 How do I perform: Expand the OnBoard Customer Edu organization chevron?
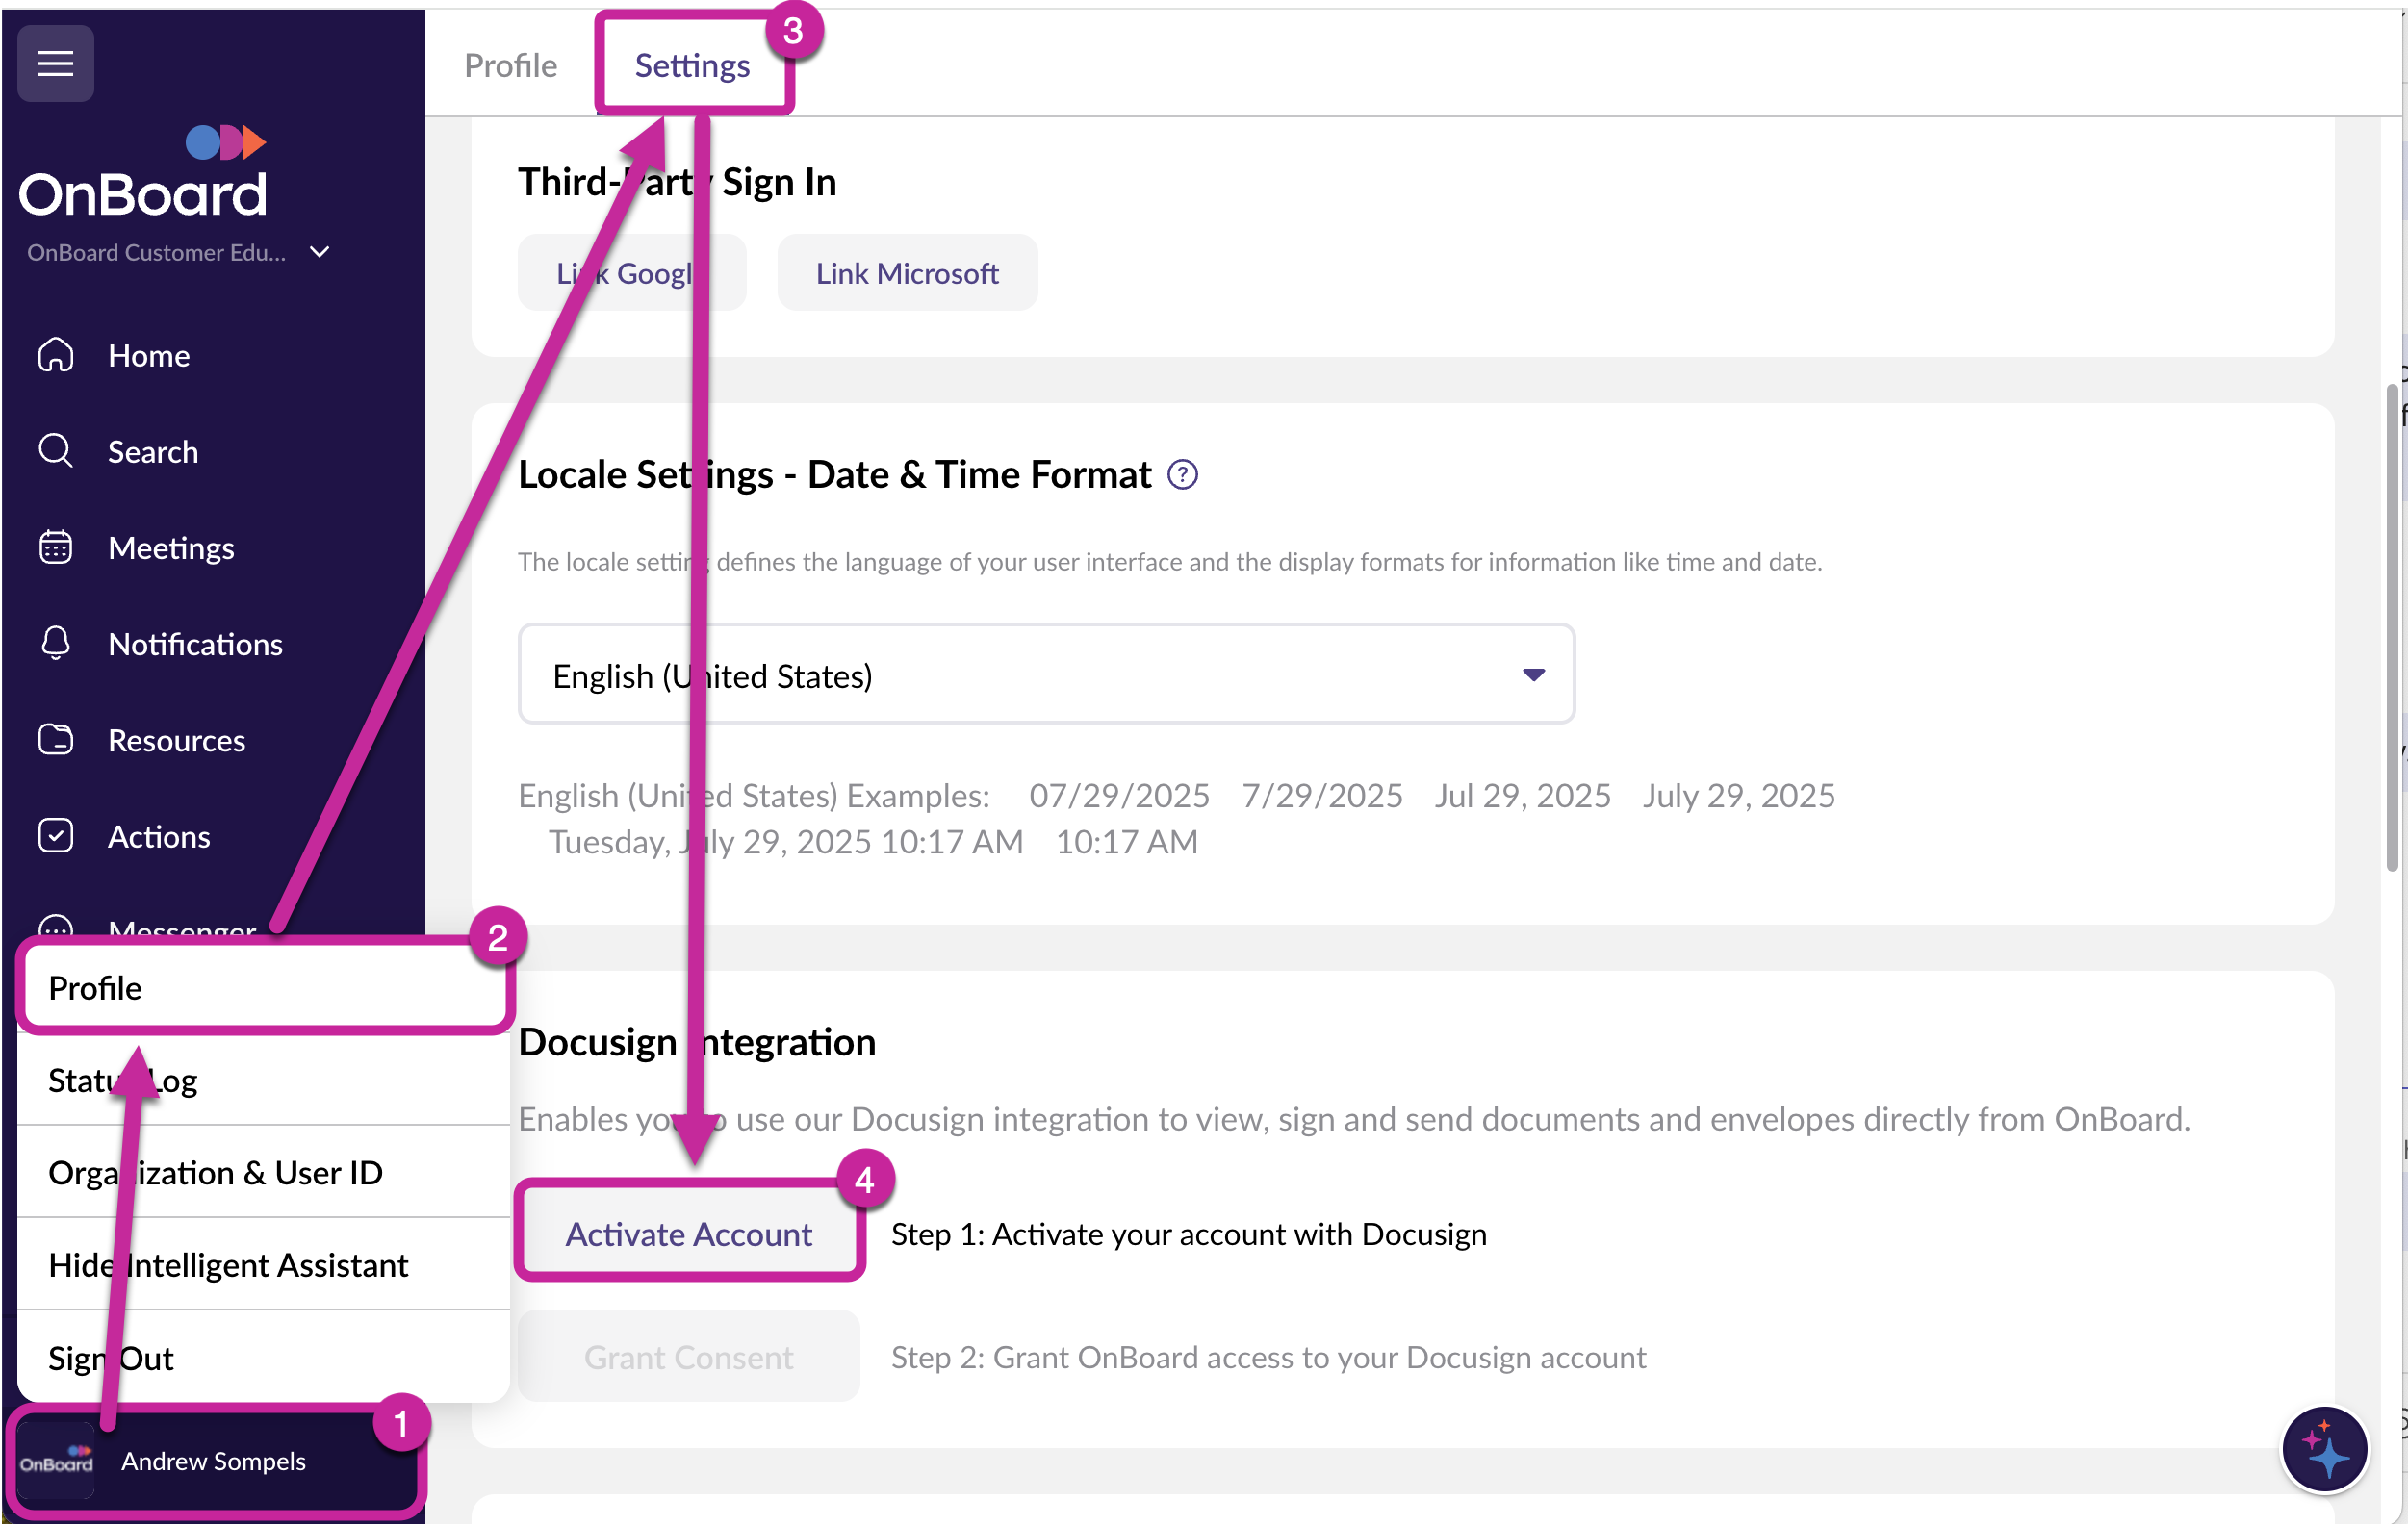pyautogui.click(x=320, y=252)
